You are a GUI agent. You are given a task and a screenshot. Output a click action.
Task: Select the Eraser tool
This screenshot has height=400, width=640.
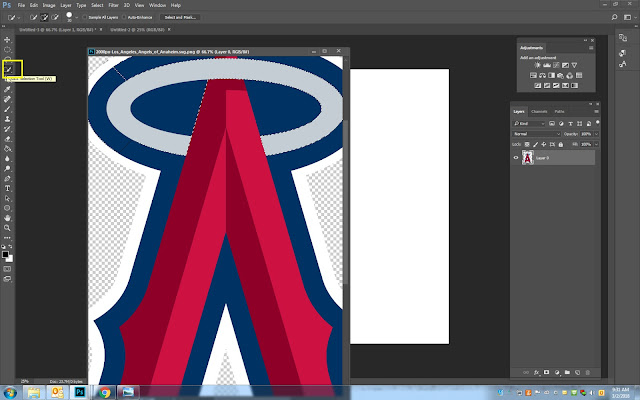tap(7, 139)
